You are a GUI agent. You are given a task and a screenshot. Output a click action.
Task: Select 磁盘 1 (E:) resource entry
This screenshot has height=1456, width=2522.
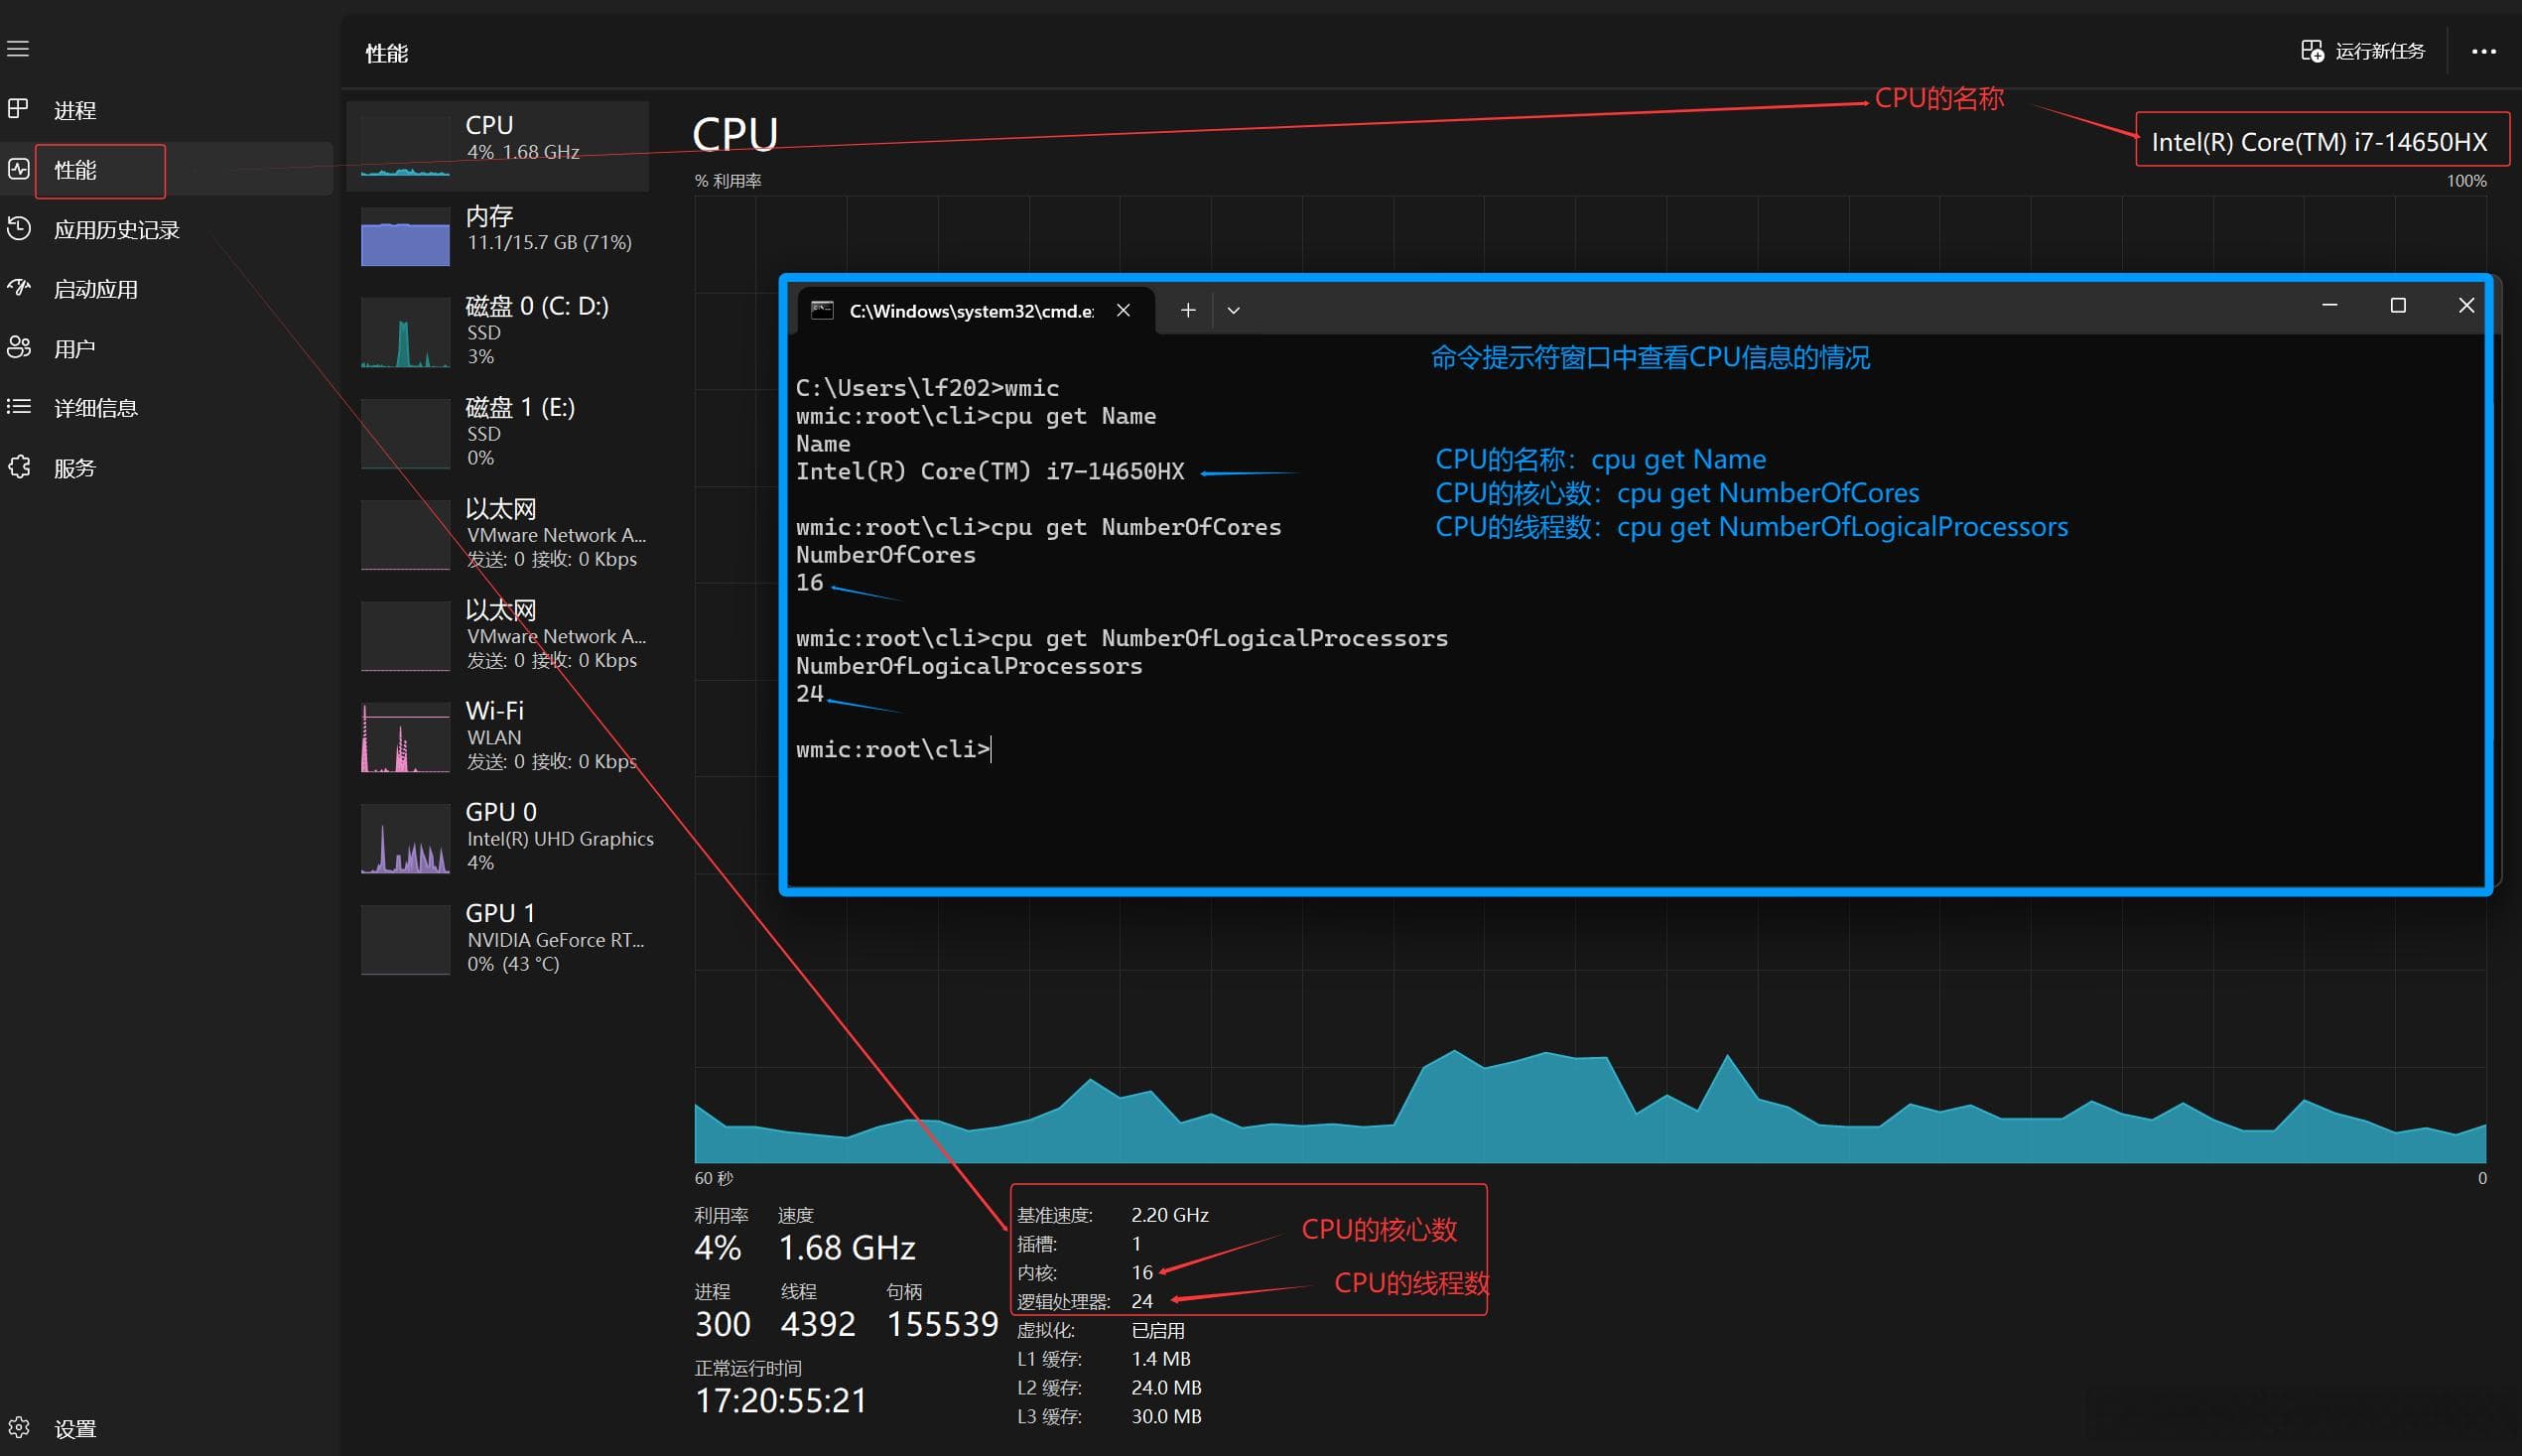coord(498,432)
